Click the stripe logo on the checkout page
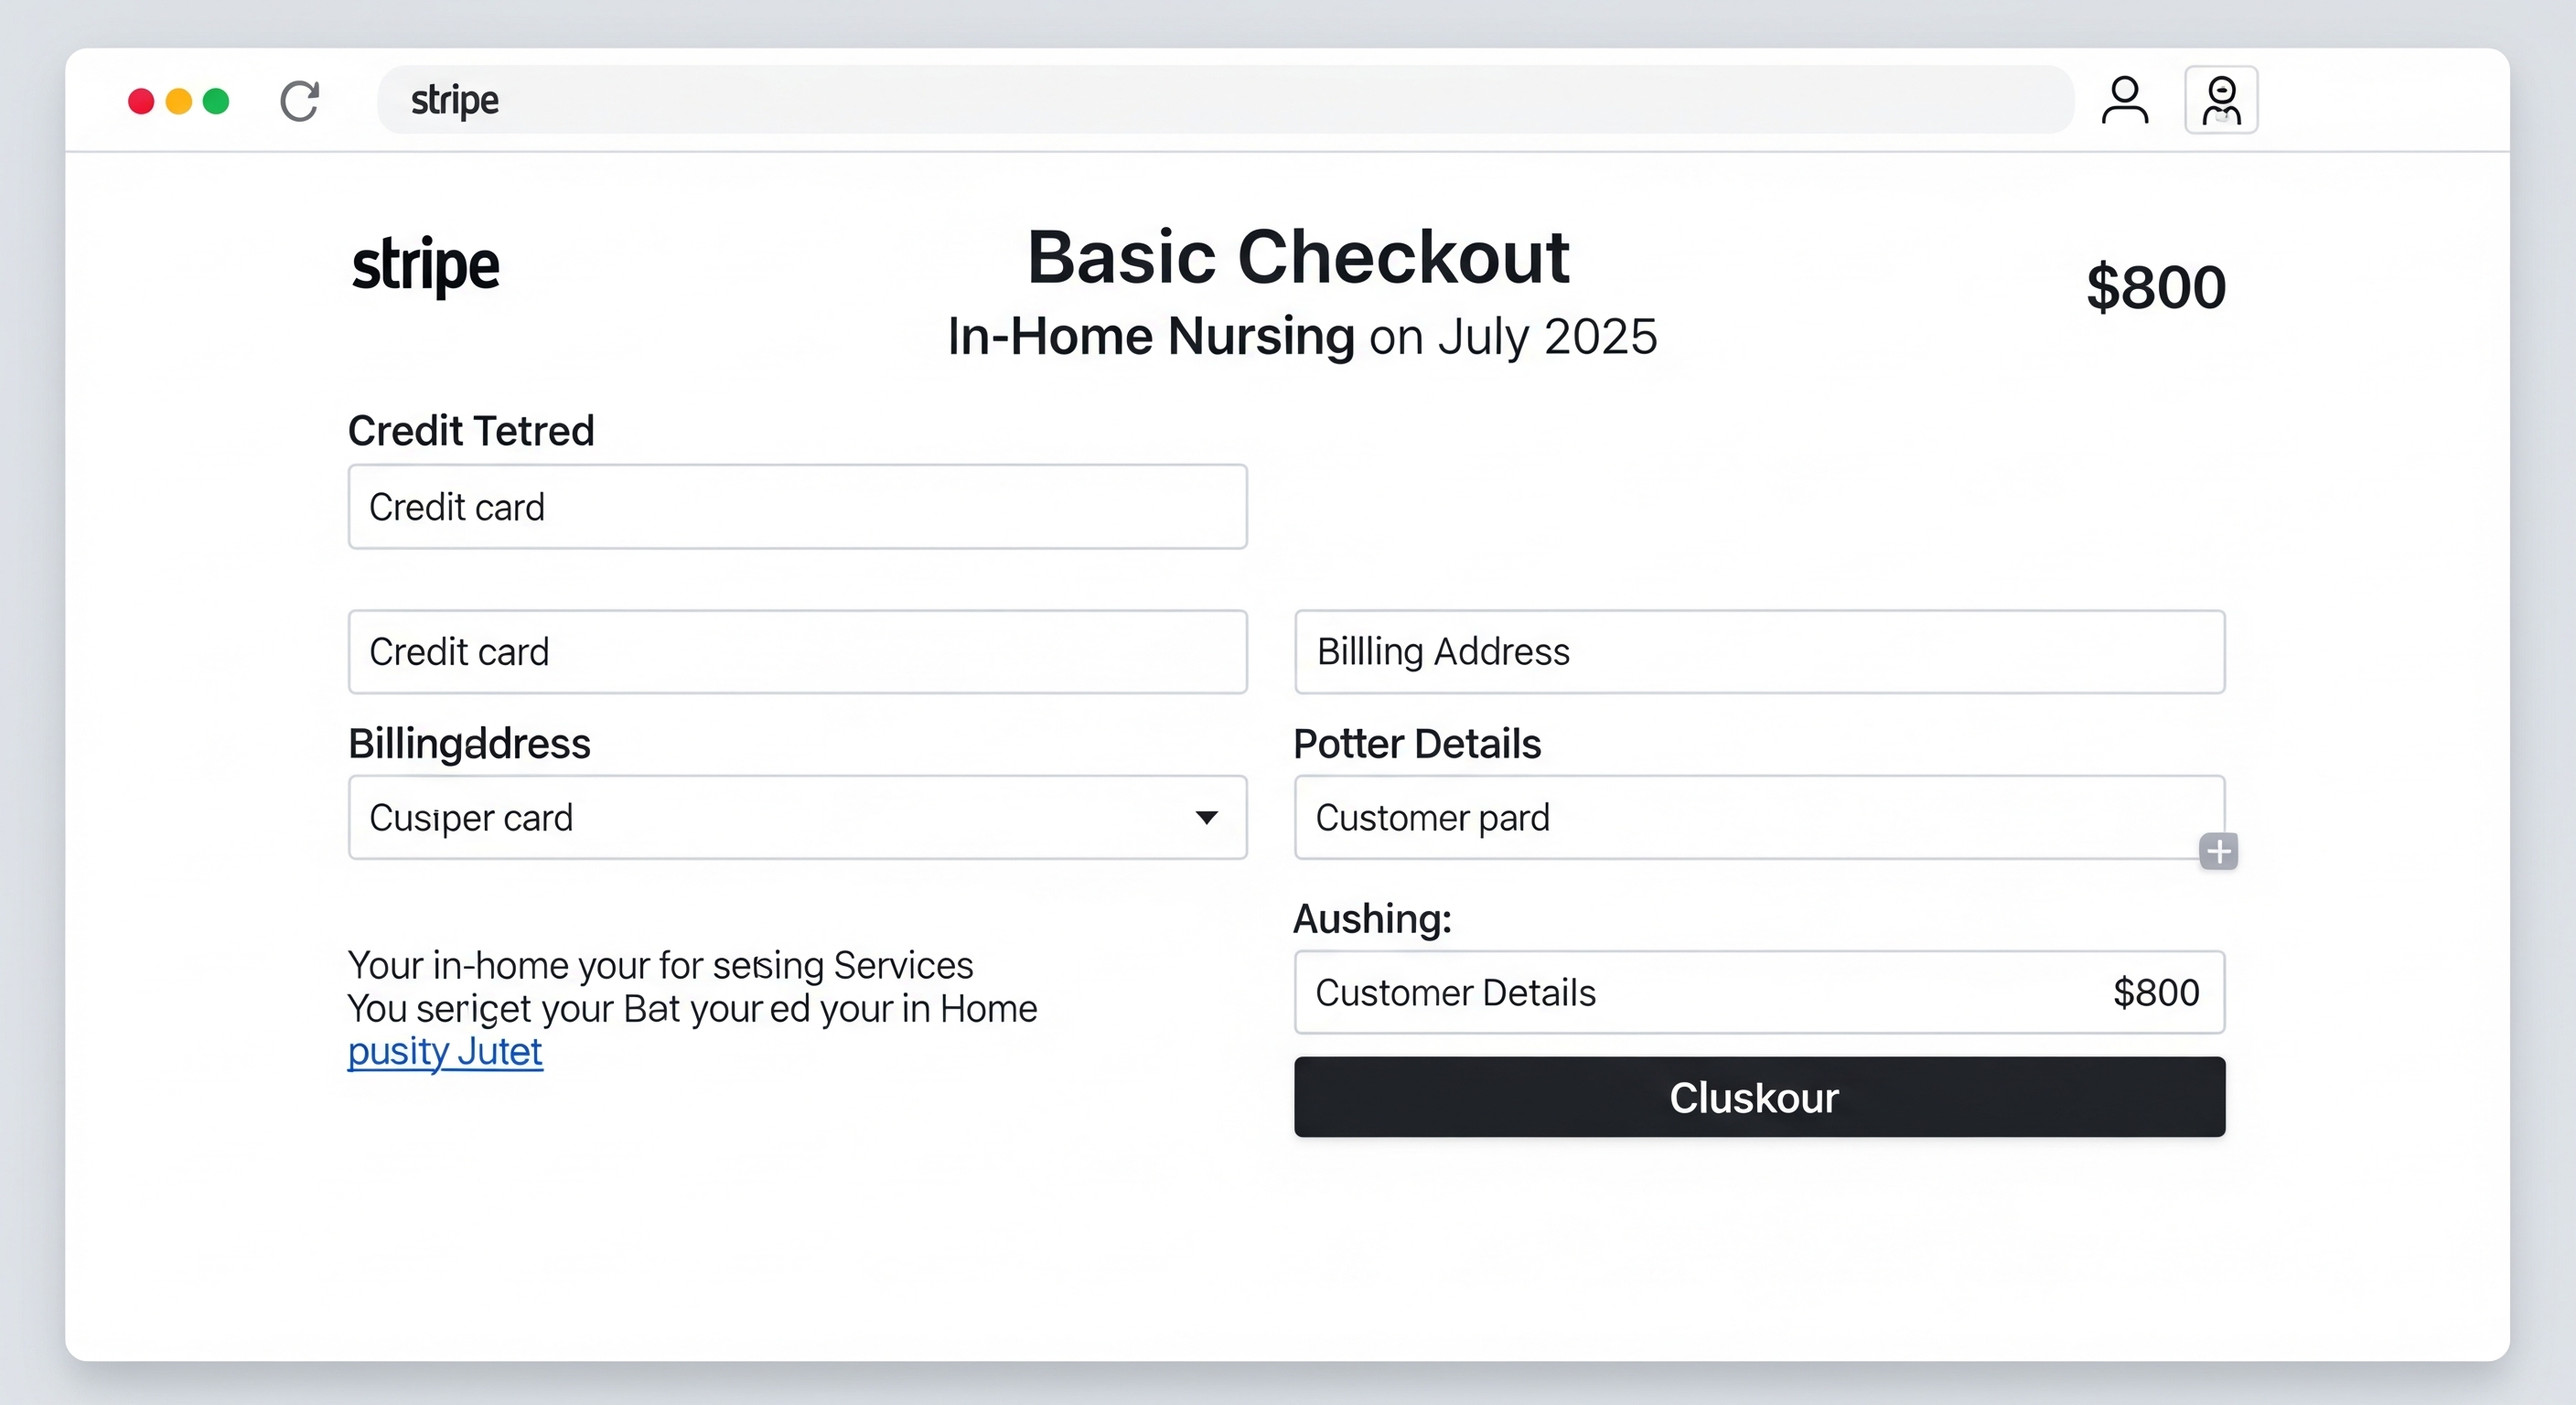 (426, 265)
